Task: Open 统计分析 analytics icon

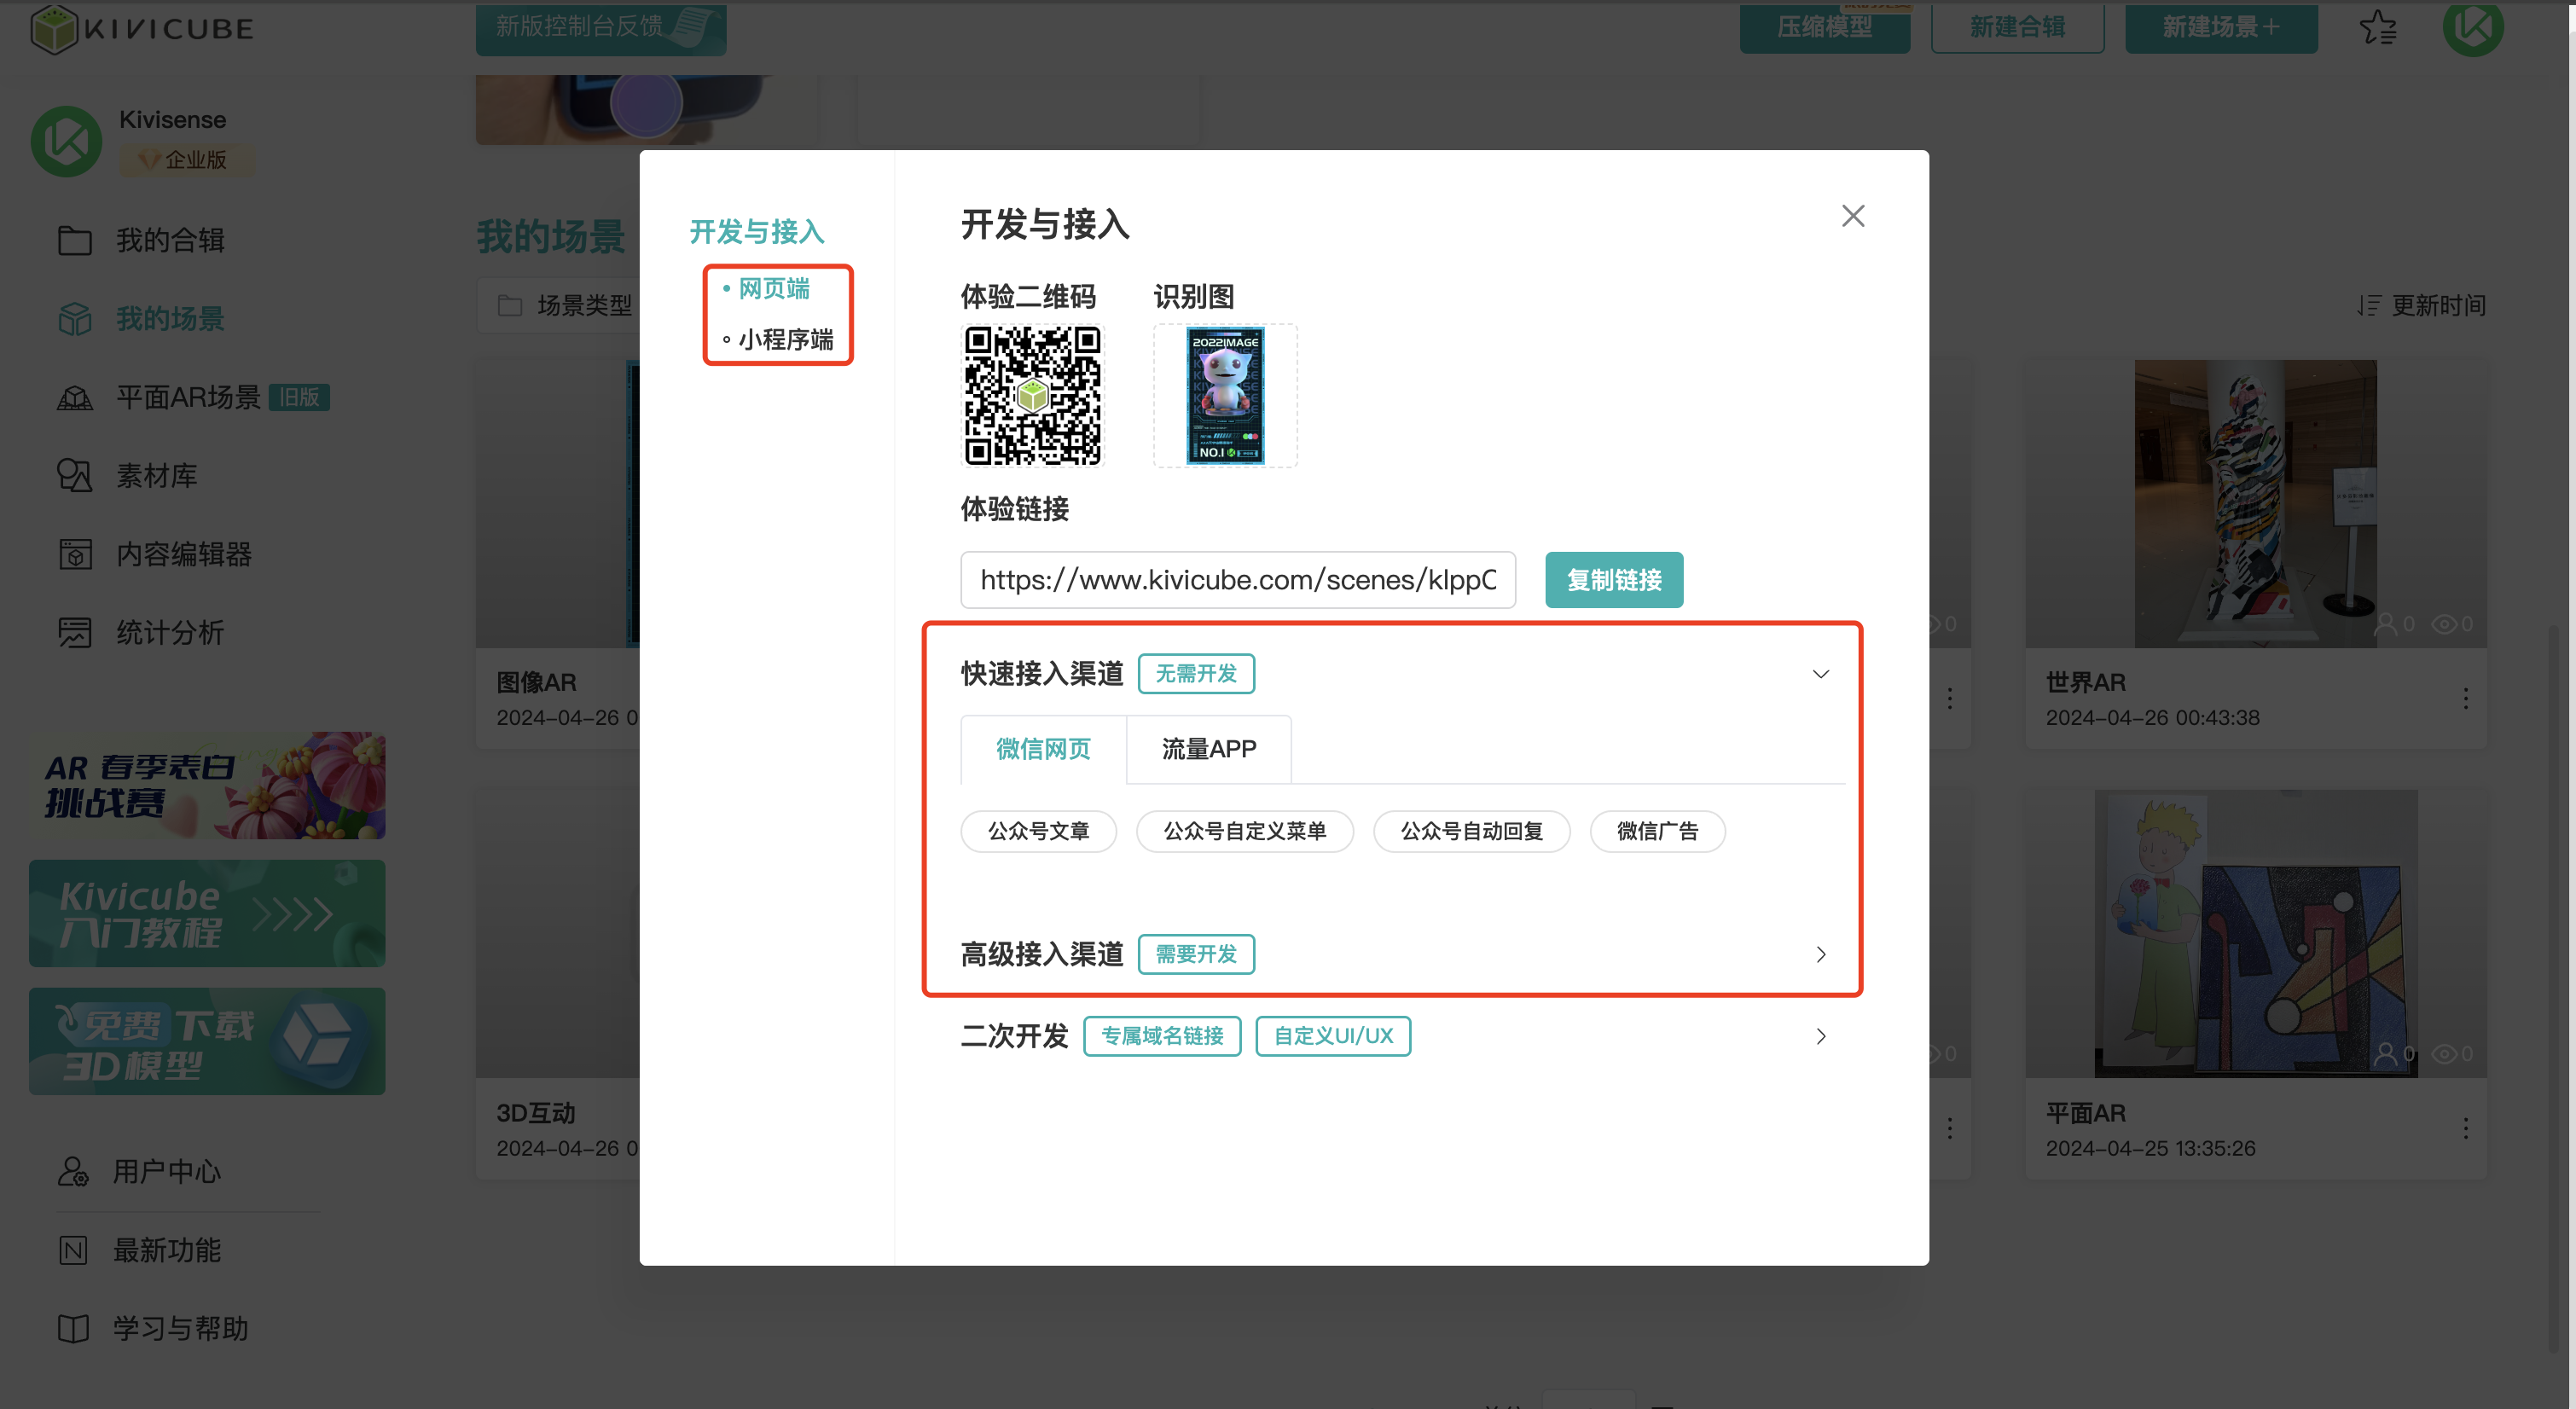Action: (x=74, y=633)
